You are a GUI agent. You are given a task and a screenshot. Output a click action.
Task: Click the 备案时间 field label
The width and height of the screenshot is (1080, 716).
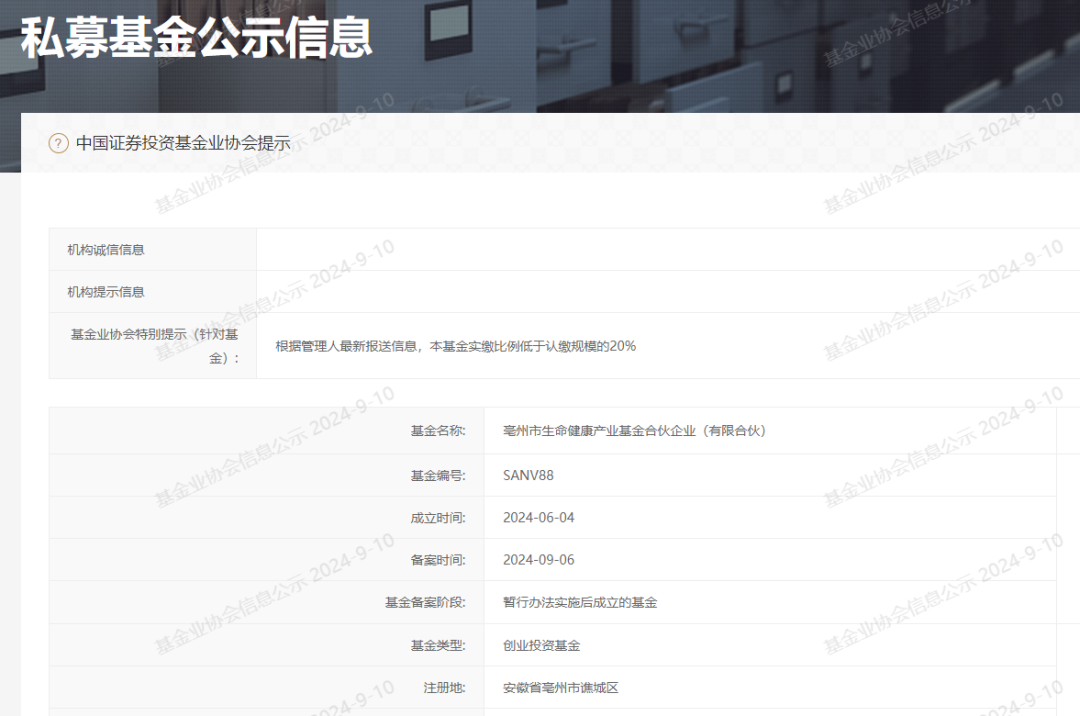(438, 560)
